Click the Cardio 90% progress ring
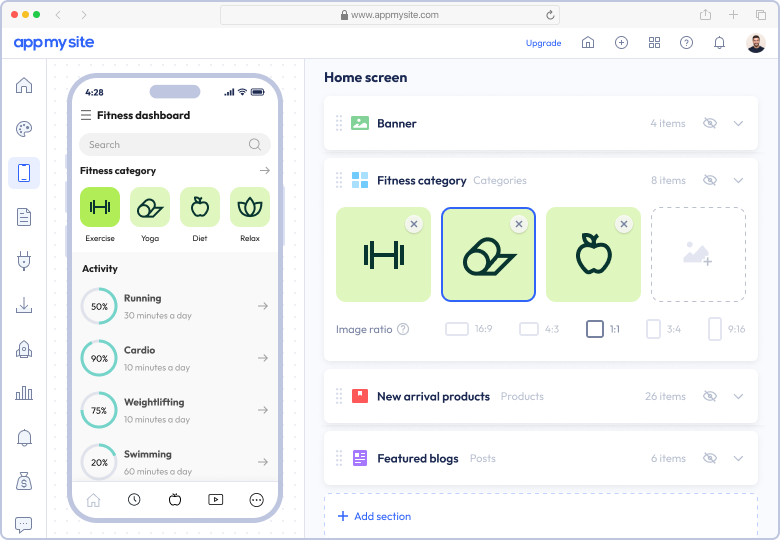Screen dimensions: 780x540 tap(99, 358)
